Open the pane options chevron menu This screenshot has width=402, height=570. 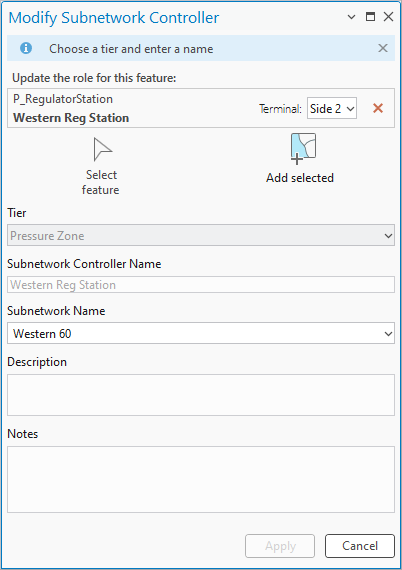click(351, 17)
